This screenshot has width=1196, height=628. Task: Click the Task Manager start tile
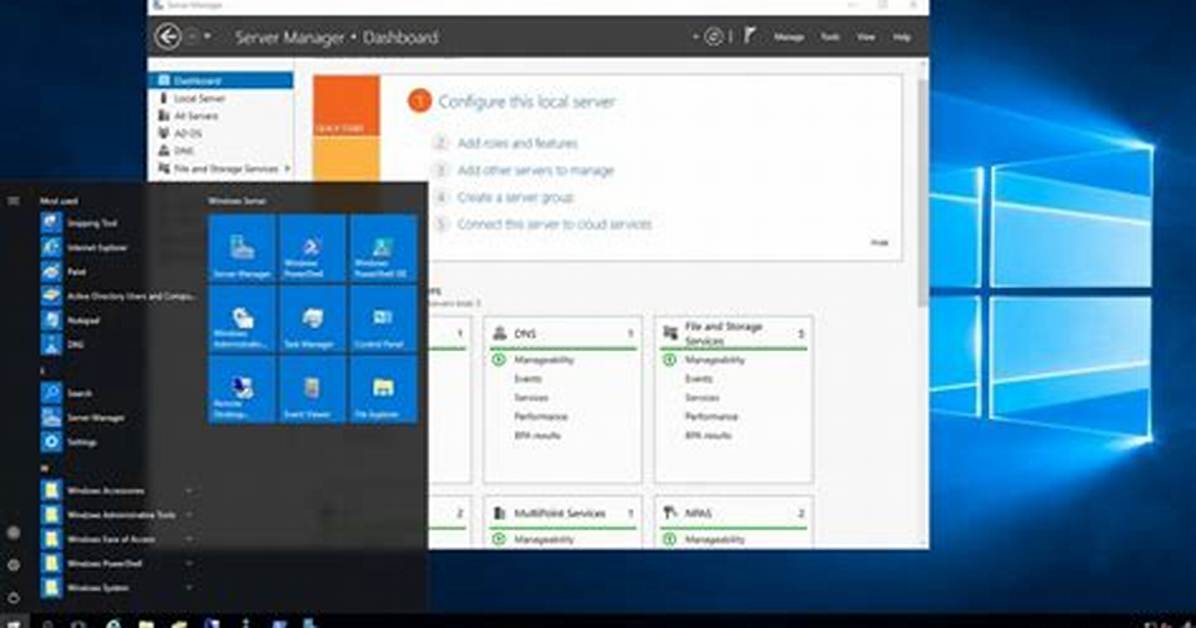312,319
